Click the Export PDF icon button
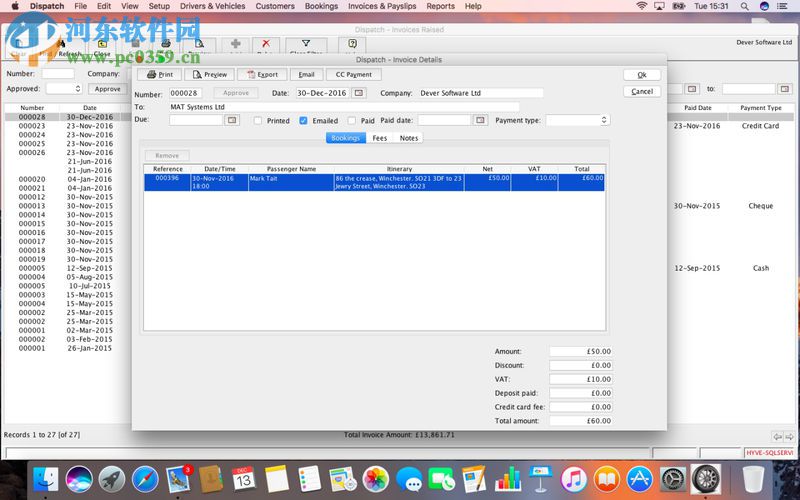 tap(262, 74)
